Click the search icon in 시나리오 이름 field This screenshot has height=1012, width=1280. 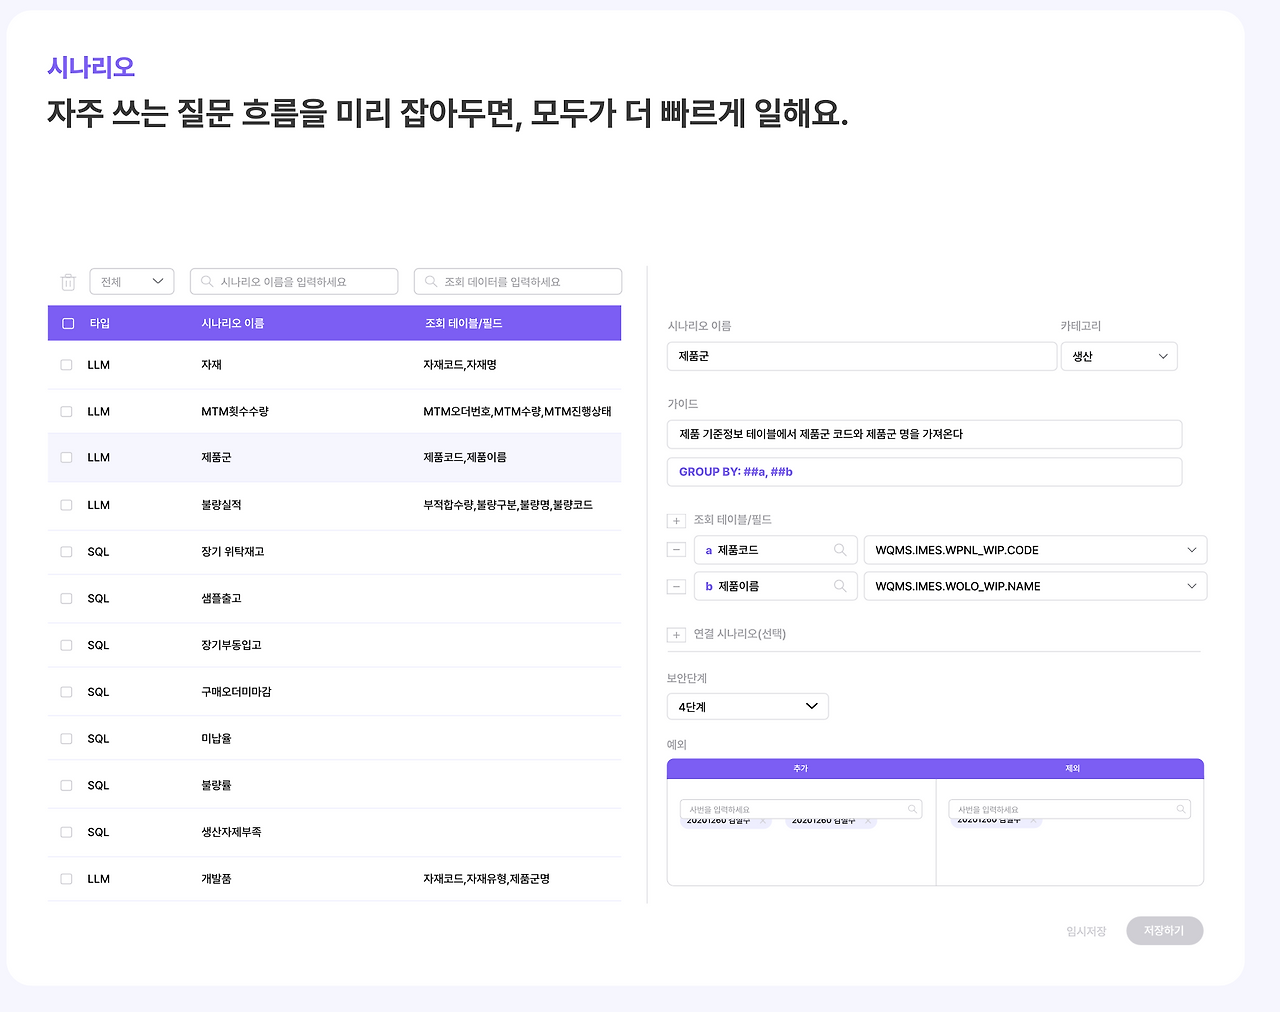206,281
